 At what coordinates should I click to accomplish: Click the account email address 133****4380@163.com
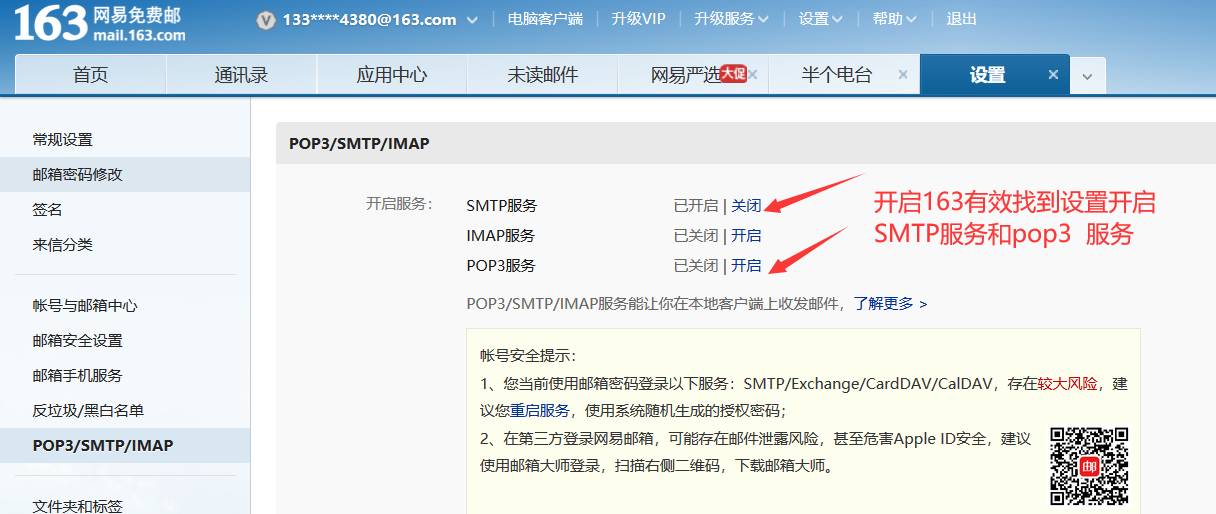coord(369,20)
